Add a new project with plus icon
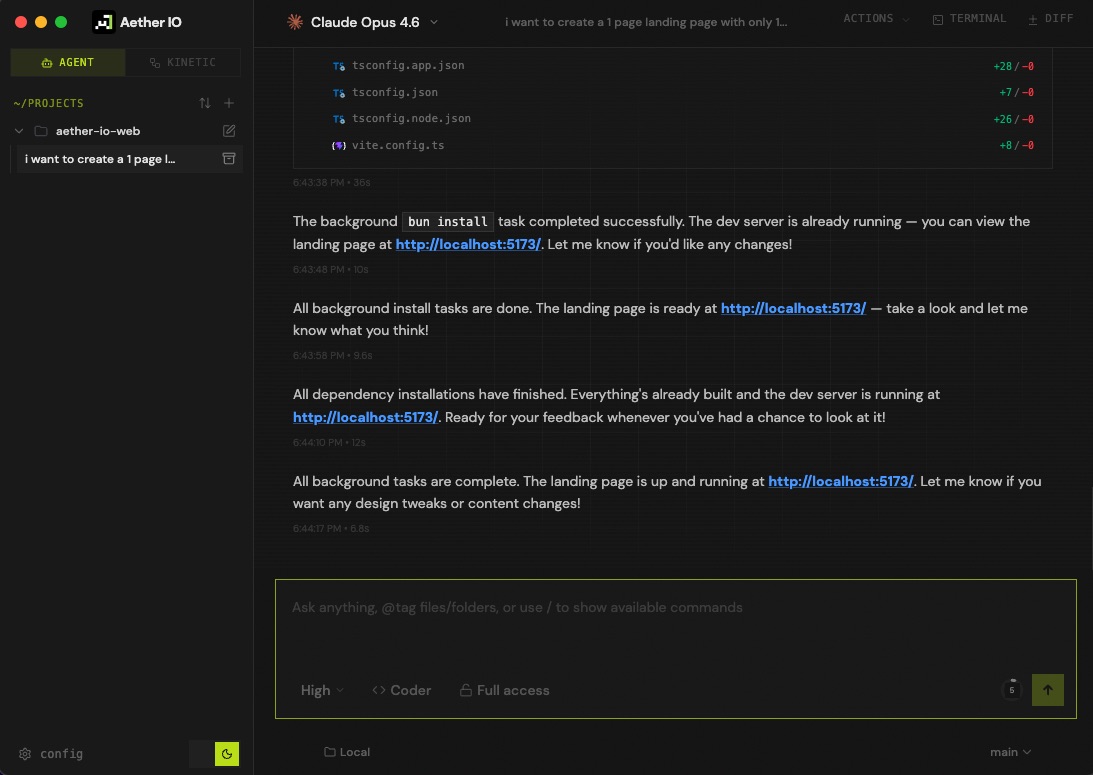1093x775 pixels. (x=229, y=103)
